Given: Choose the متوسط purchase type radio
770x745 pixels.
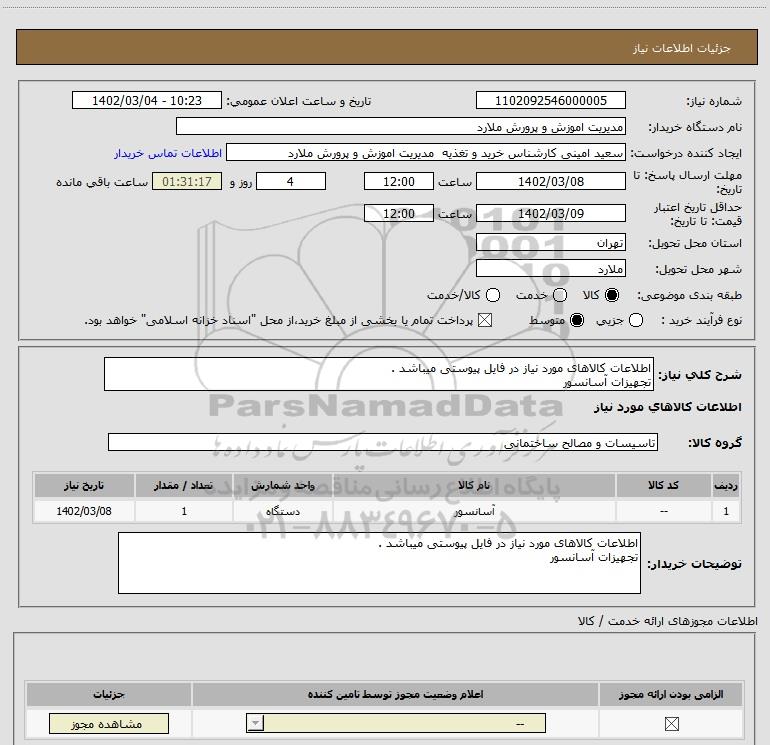Looking at the screenshot, I should point(577,320).
